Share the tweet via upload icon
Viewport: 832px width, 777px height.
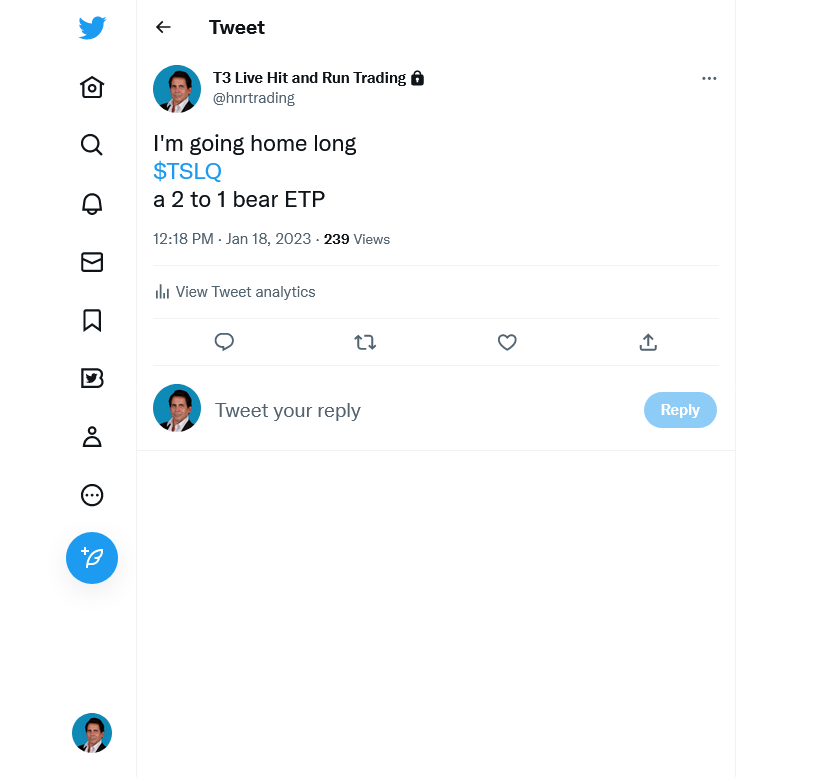pyautogui.click(x=648, y=342)
